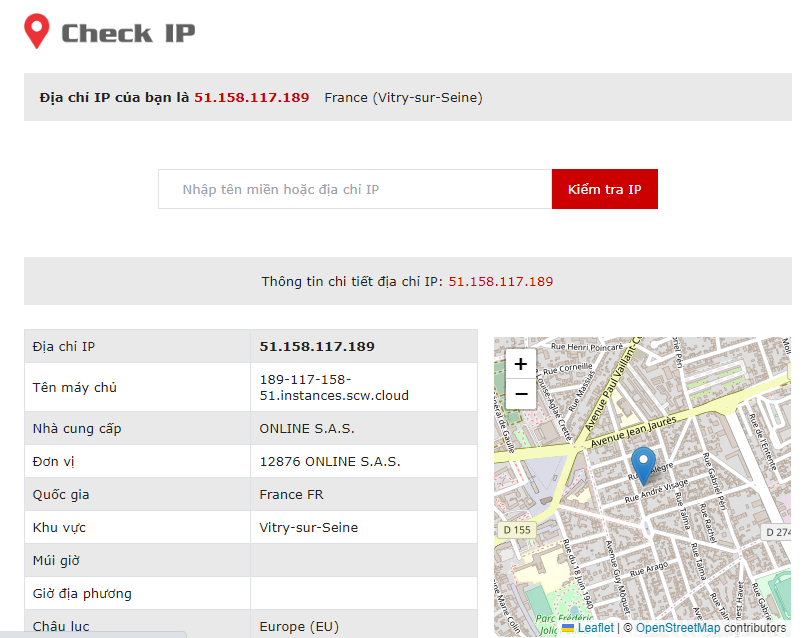
Task: Zoom out on the map with minus icon
Action: coord(520,394)
